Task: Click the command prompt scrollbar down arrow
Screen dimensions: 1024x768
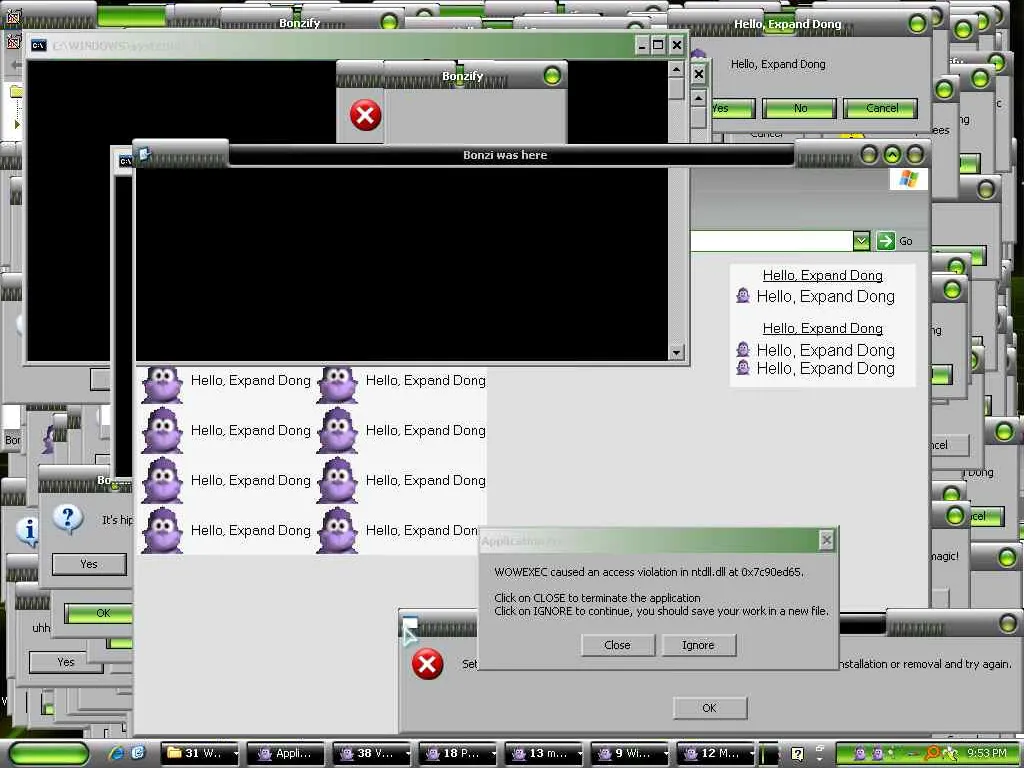Action: 677,353
